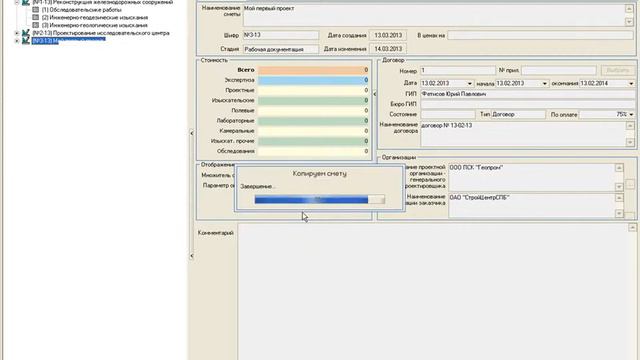The width and height of the screenshot is (640, 360).
Task: Click select button beside customer organization
Action: pos(630,215)
